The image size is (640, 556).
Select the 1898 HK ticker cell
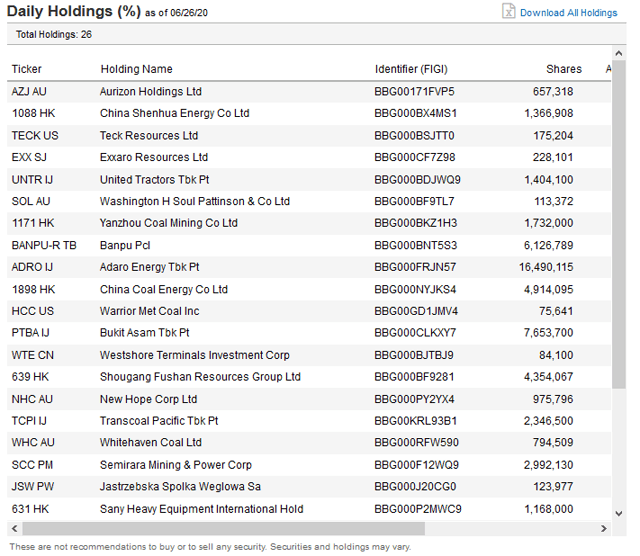pos(33,289)
